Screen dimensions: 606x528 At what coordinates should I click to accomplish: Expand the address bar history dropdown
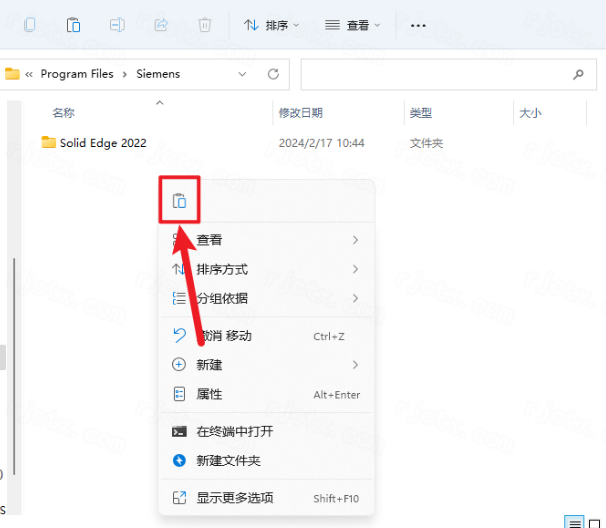[243, 74]
